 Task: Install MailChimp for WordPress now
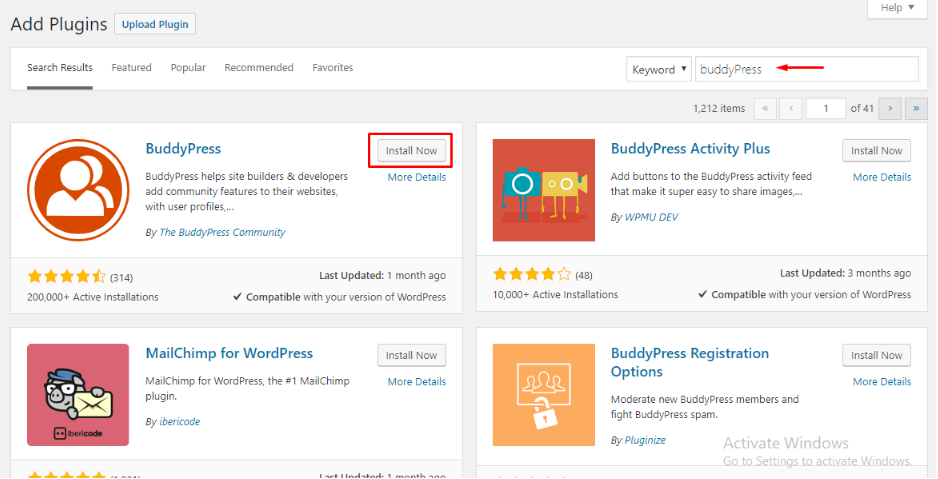[x=412, y=355]
